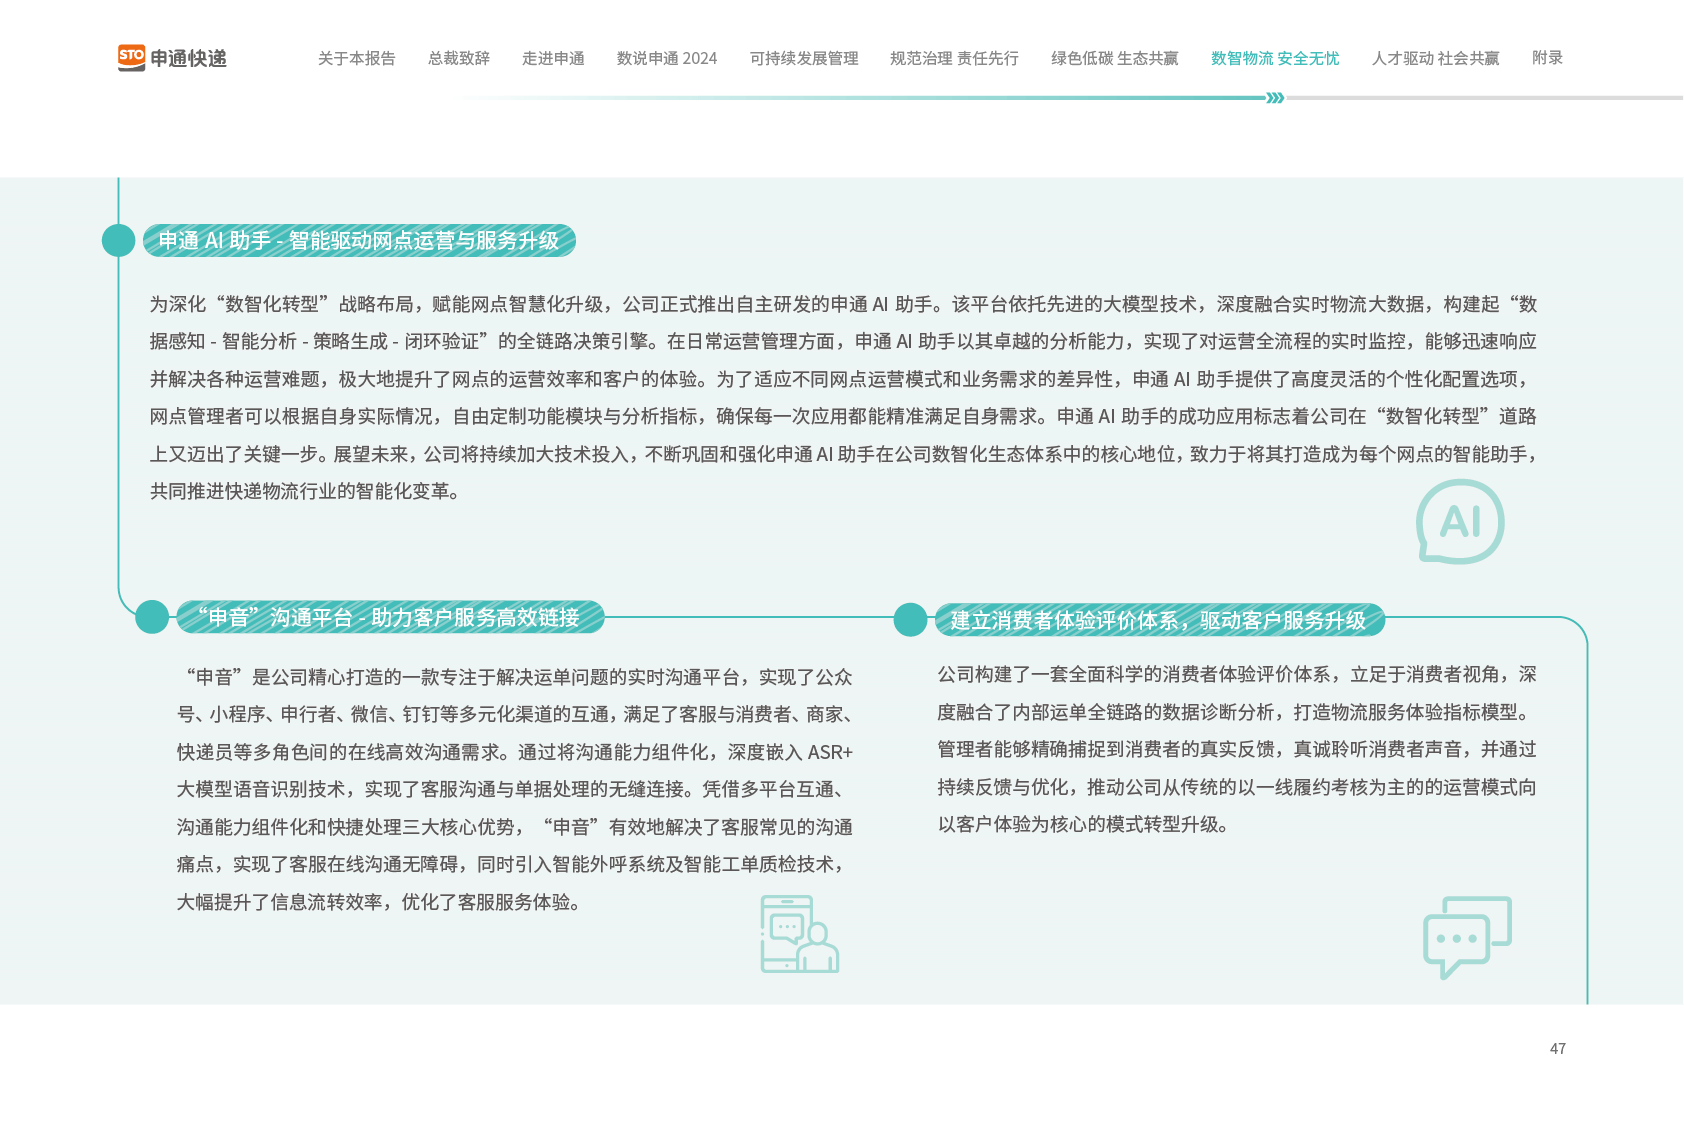This screenshot has width=1684, height=1123.
Task: Click the STO 申通快递 logo
Action: point(172,58)
